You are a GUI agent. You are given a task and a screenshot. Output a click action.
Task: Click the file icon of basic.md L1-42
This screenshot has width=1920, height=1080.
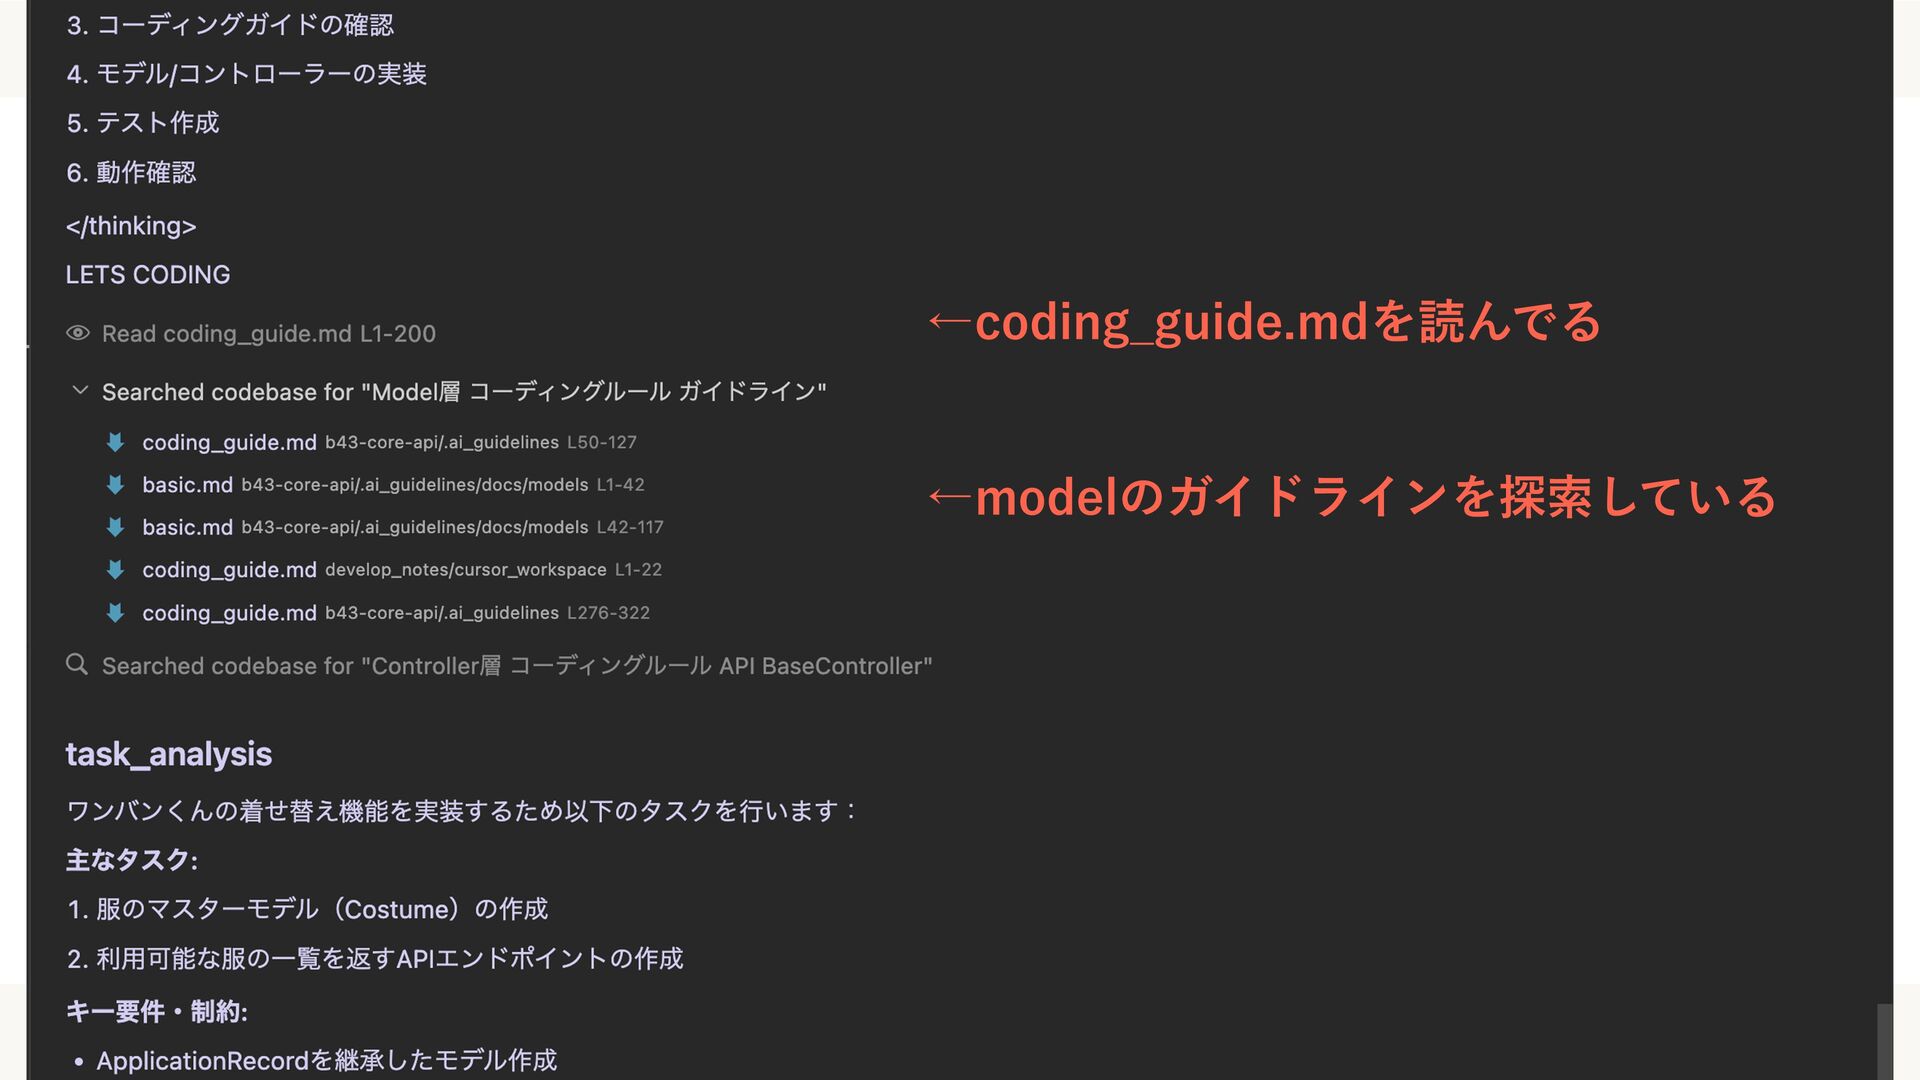tap(116, 485)
